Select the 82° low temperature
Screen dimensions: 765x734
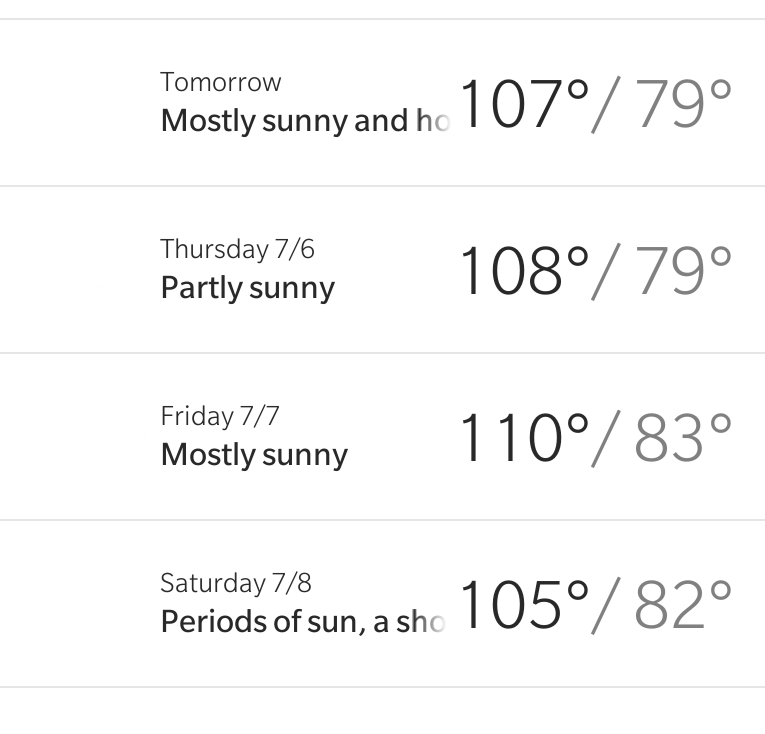684,605
